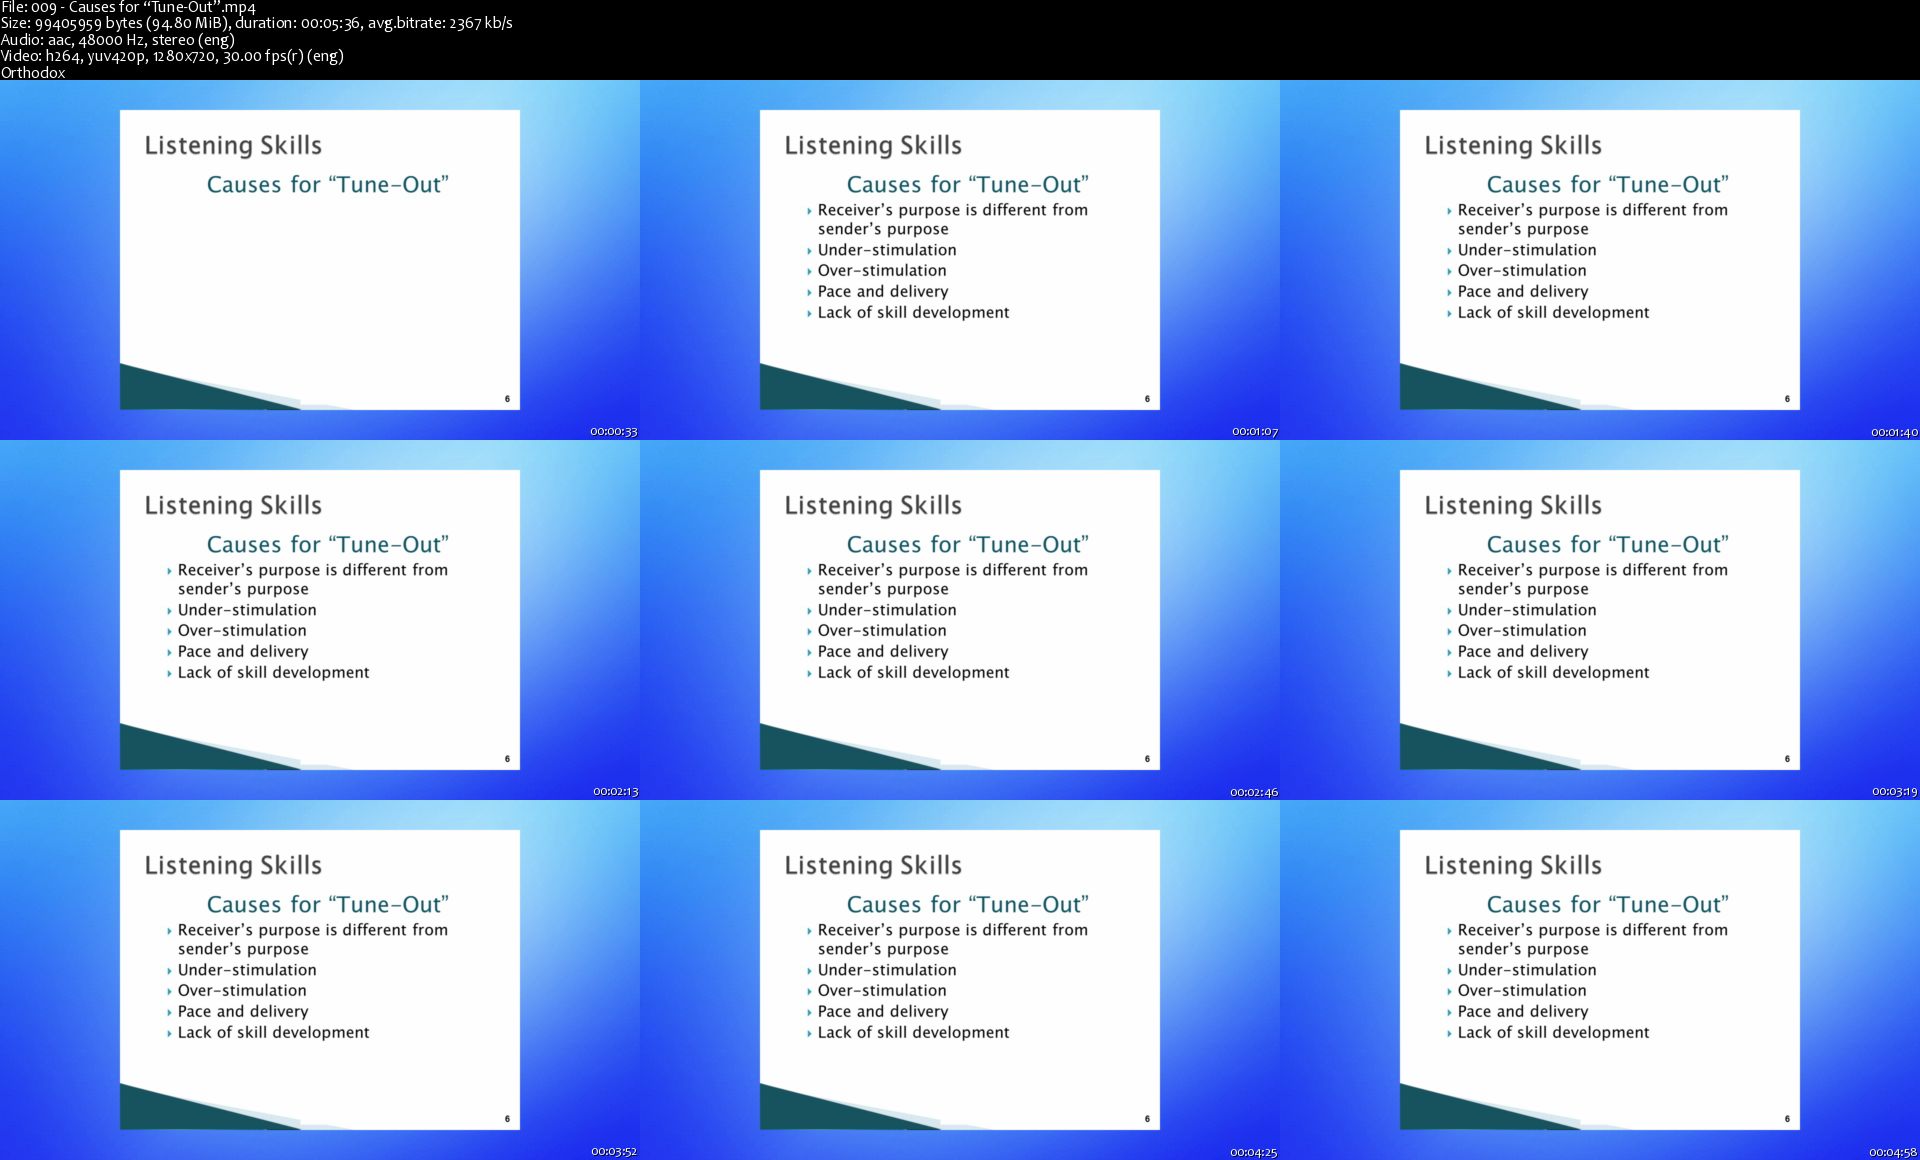Click the thumbnail timestamped 00:01:07
This screenshot has height=1160, width=1920.
pos(960,260)
